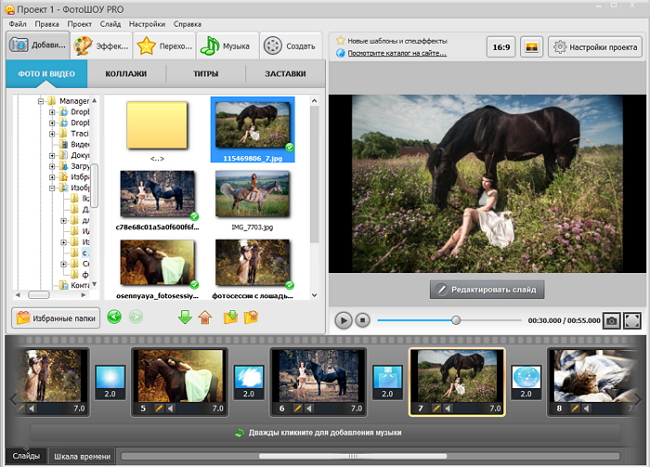Switch to Слайды view
The height and width of the screenshot is (467, 650).
coord(26,456)
